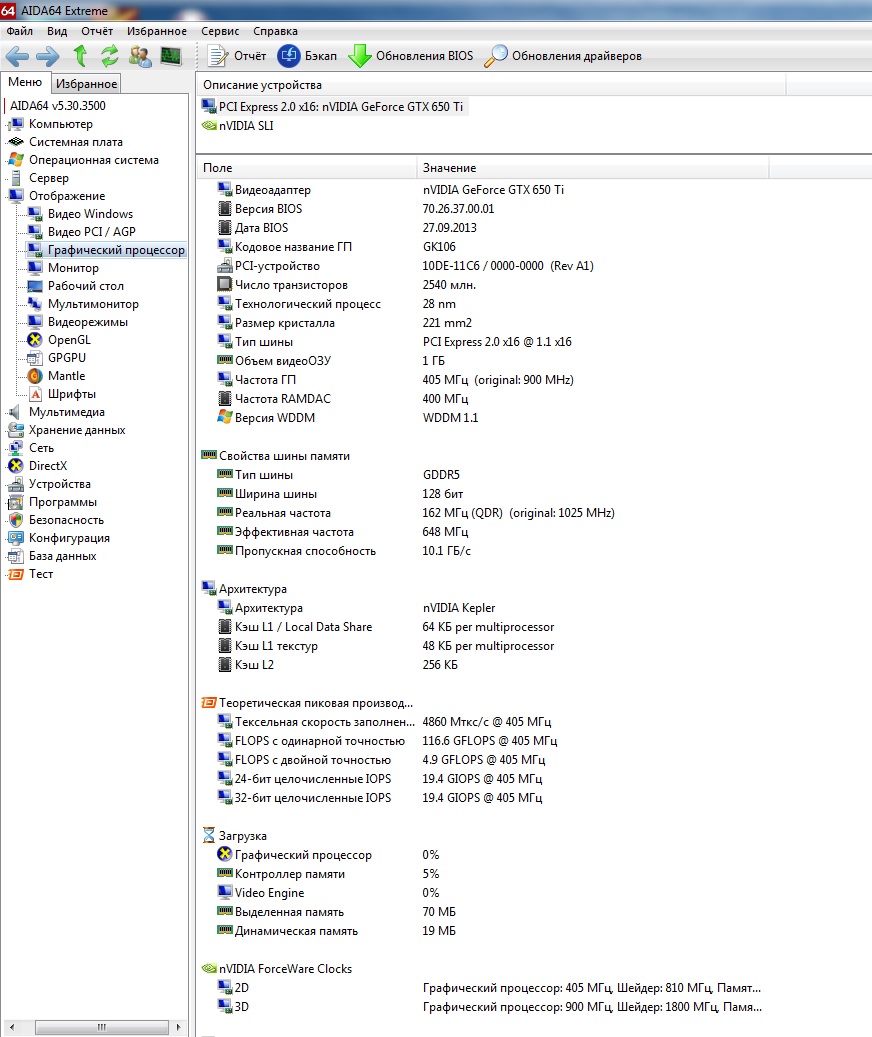The image size is (872, 1037).
Task: Open the Сервис menu
Action: 220,31
